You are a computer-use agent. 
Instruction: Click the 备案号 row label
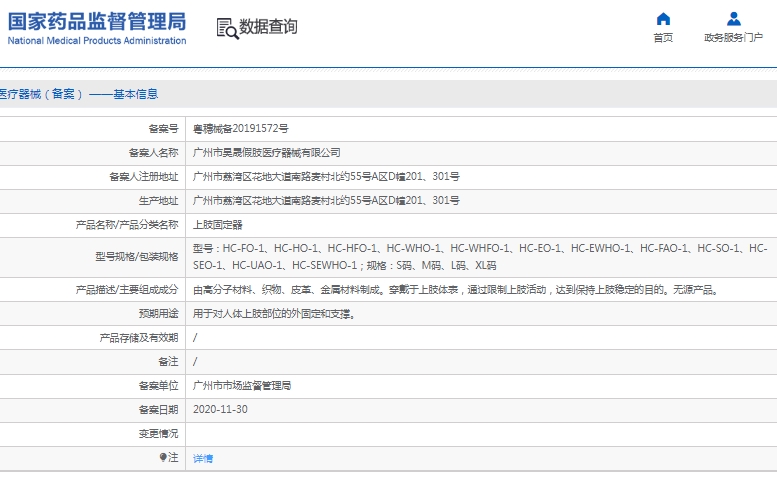163,129
